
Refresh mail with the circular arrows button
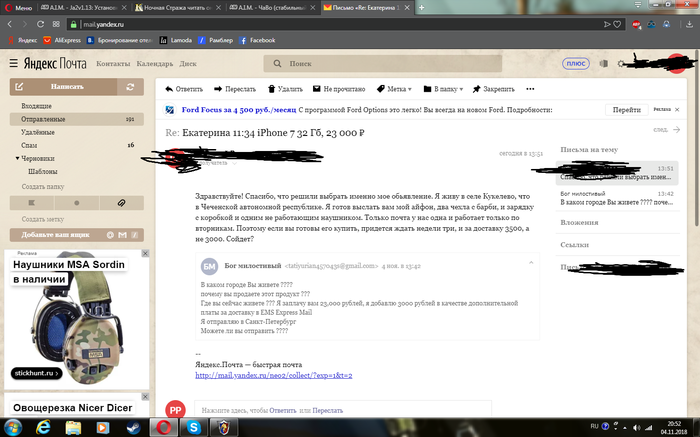(128, 87)
